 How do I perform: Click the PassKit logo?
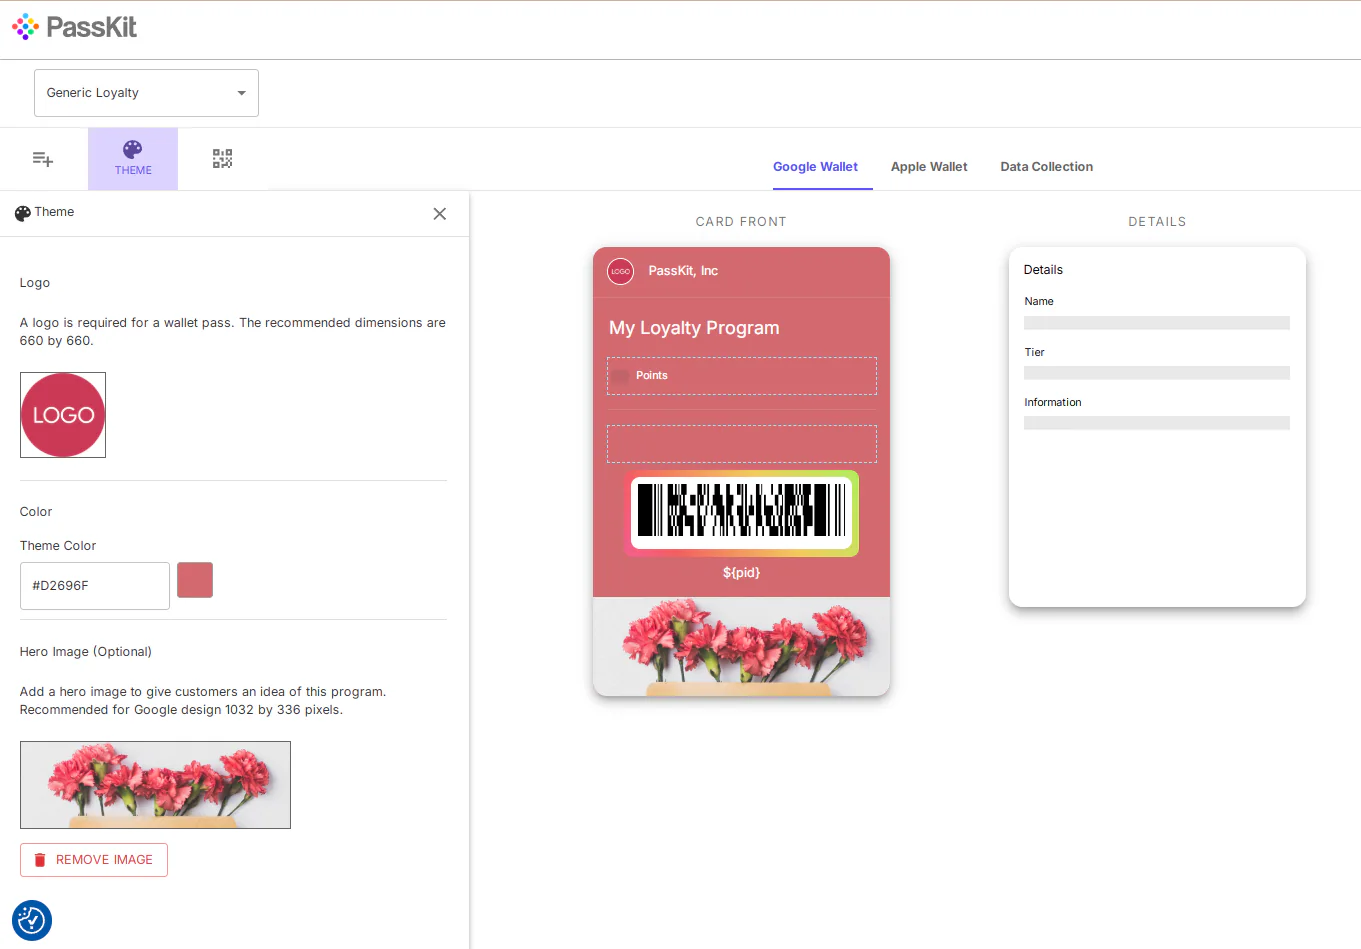(x=74, y=27)
